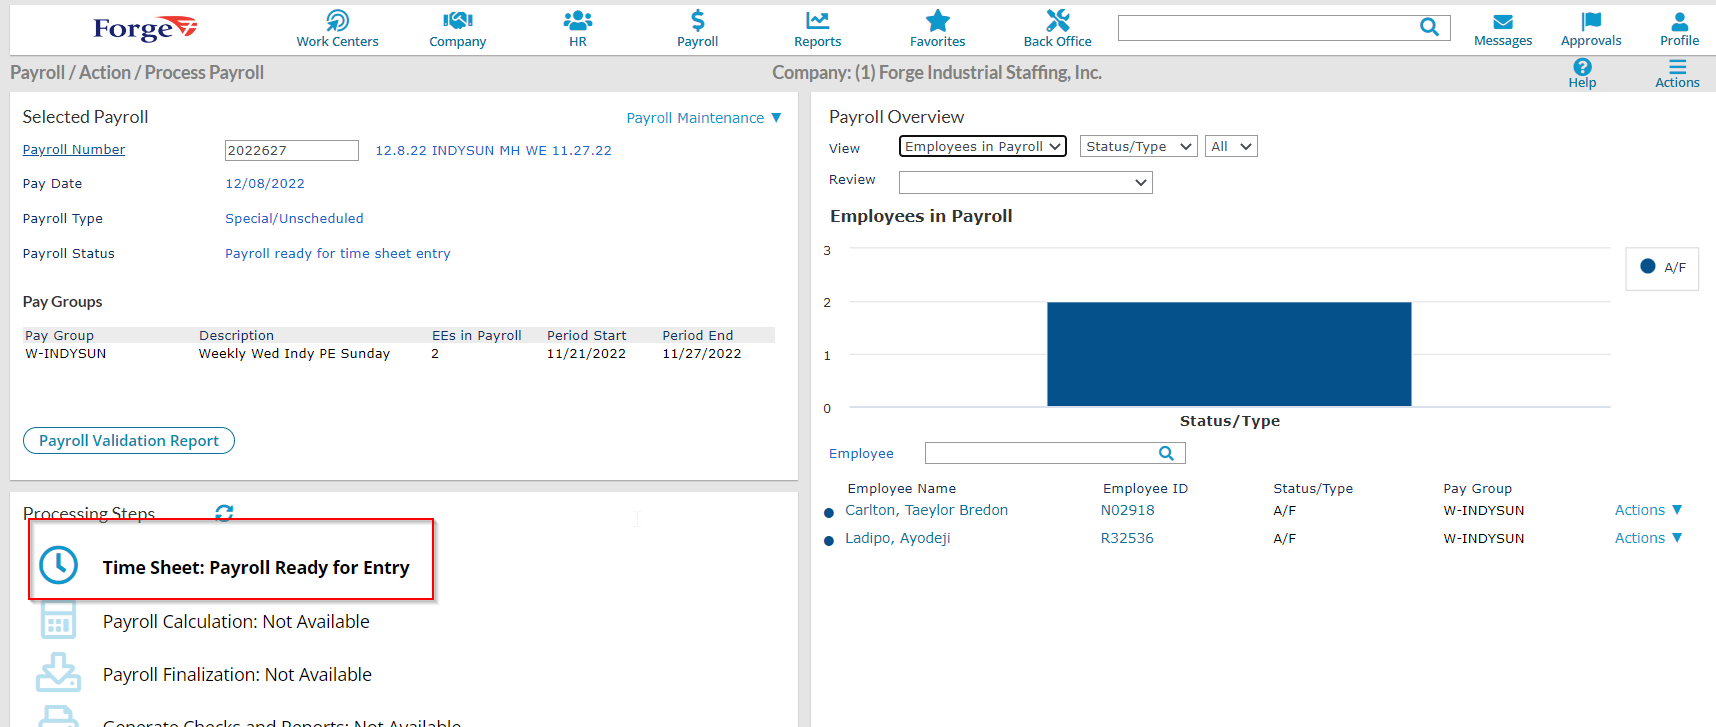Viewport: 1716px width, 727px height.
Task: Click Period Start 11/21/2022 cell
Action: tap(586, 353)
